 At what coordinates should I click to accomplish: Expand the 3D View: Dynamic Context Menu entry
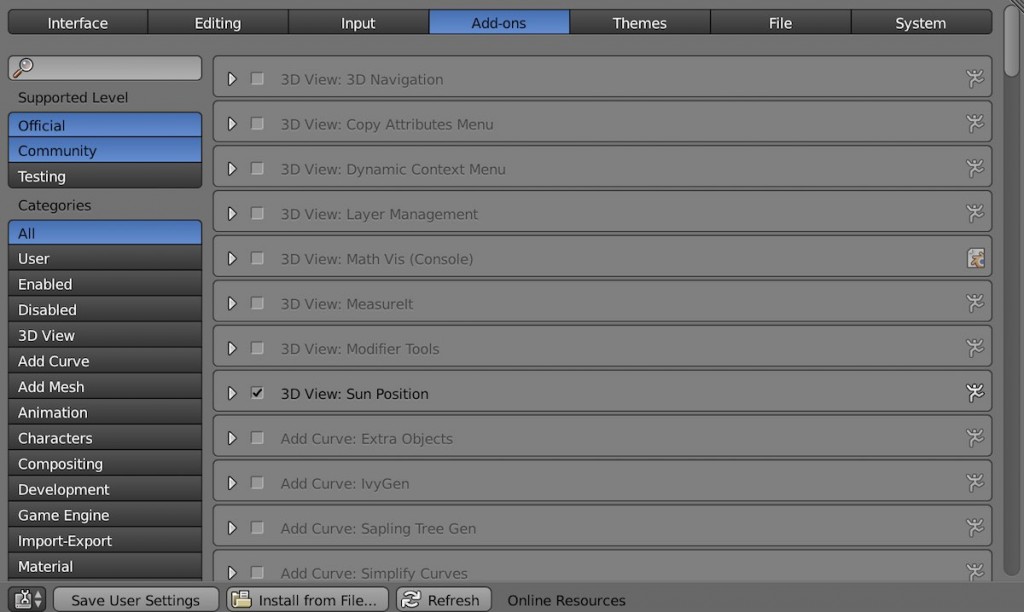tap(232, 169)
